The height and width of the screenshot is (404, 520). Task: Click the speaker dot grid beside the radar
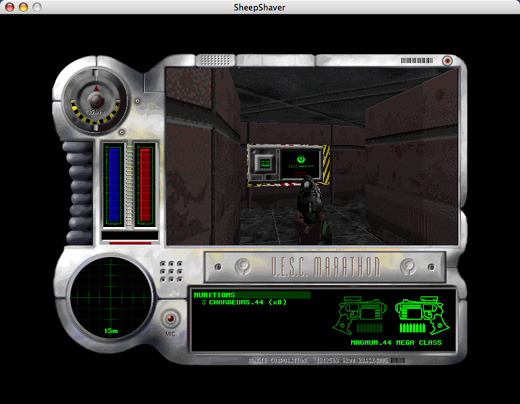(x=171, y=271)
